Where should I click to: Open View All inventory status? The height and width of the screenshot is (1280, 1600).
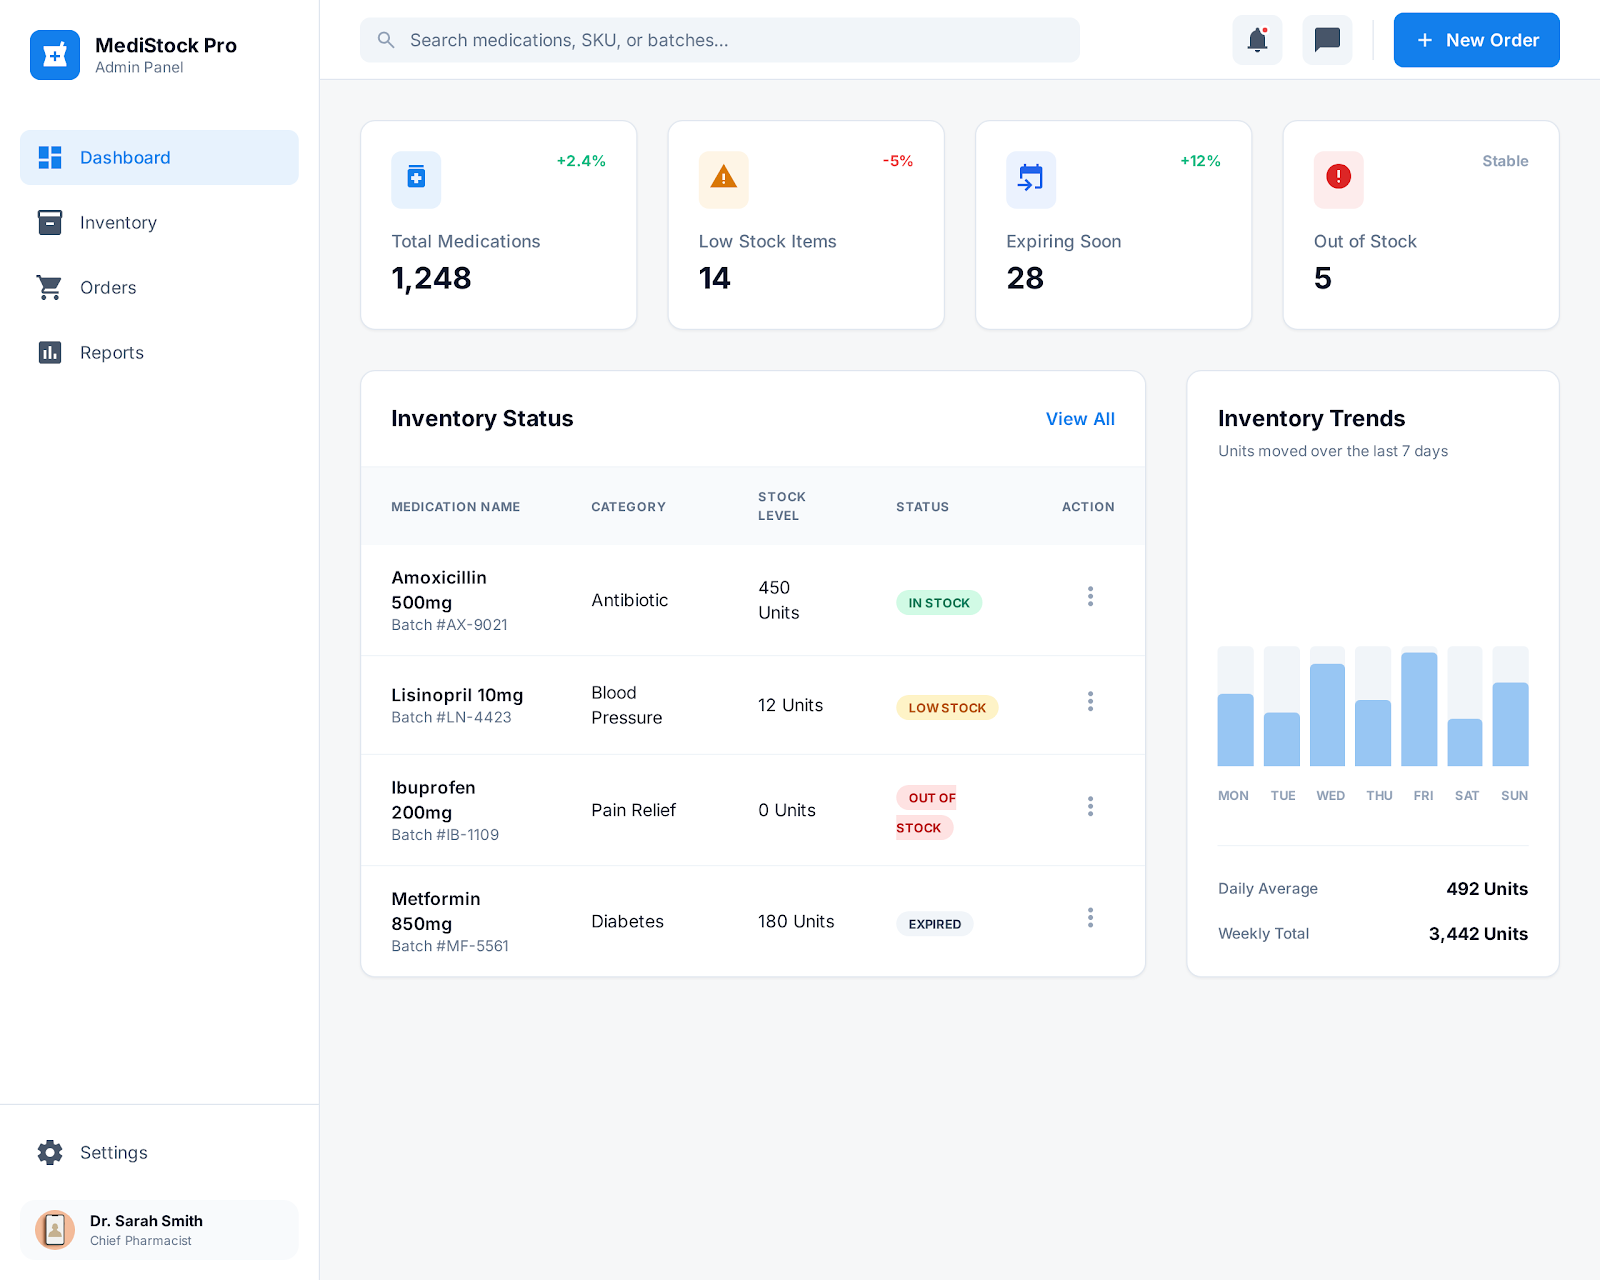coord(1080,419)
